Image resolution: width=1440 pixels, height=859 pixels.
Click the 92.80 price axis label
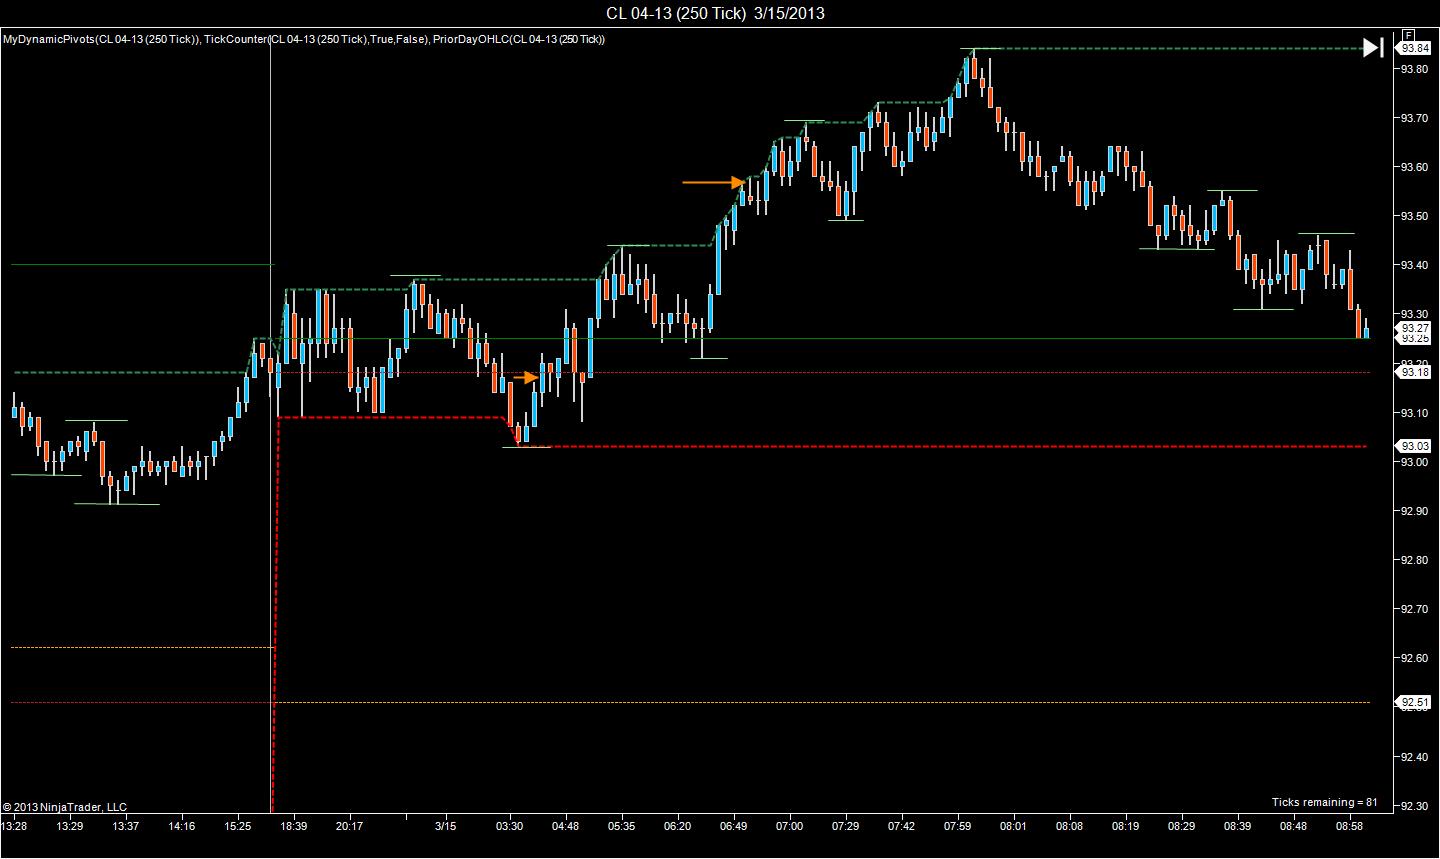(x=1415, y=560)
